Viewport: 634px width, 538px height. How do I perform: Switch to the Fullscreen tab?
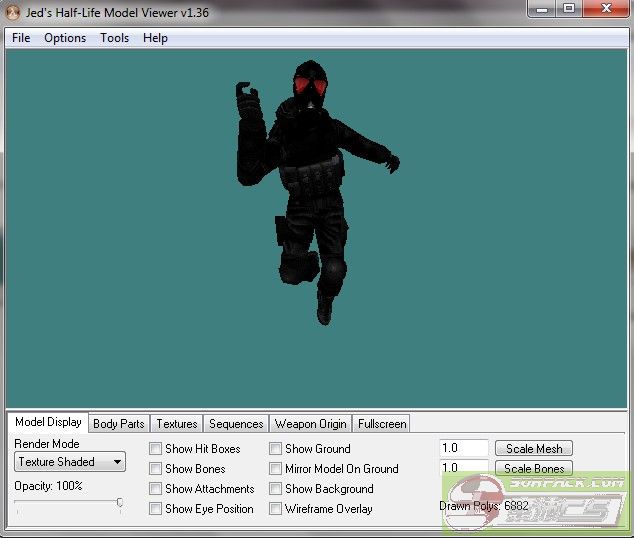[x=382, y=424]
